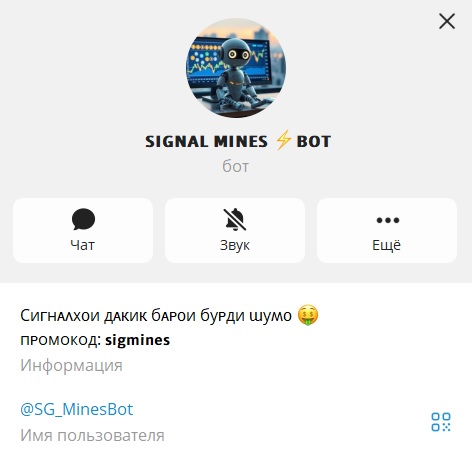The image size is (472, 455).
Task: Toggle the crossed-out bell notification icon
Action: [x=235, y=219]
